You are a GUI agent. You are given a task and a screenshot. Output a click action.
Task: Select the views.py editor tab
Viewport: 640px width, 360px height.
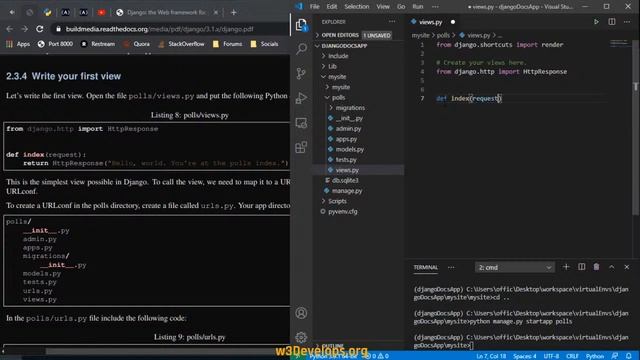coord(432,22)
